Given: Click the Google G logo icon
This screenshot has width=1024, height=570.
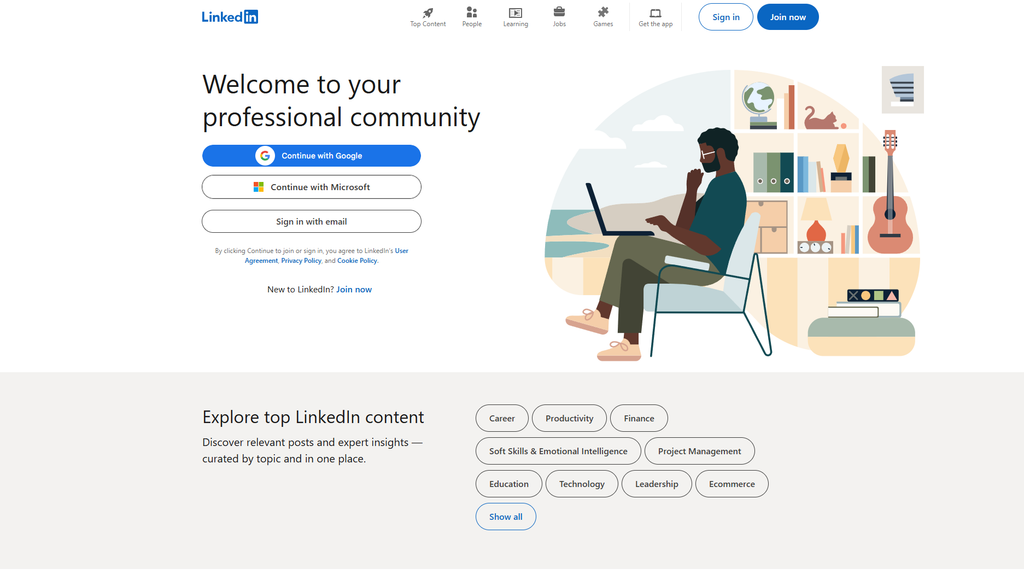Looking at the screenshot, I should click(x=264, y=155).
